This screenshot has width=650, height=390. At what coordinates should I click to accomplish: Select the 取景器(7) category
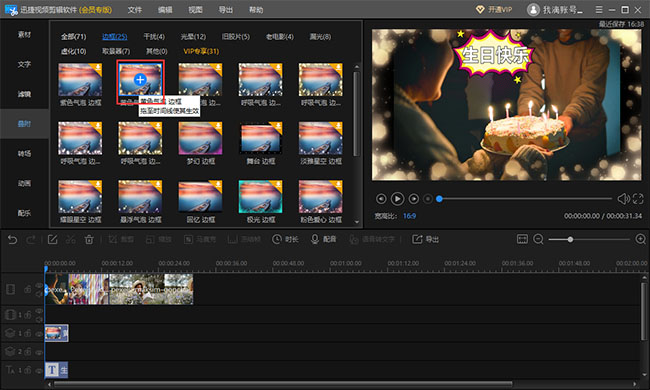coord(116,51)
